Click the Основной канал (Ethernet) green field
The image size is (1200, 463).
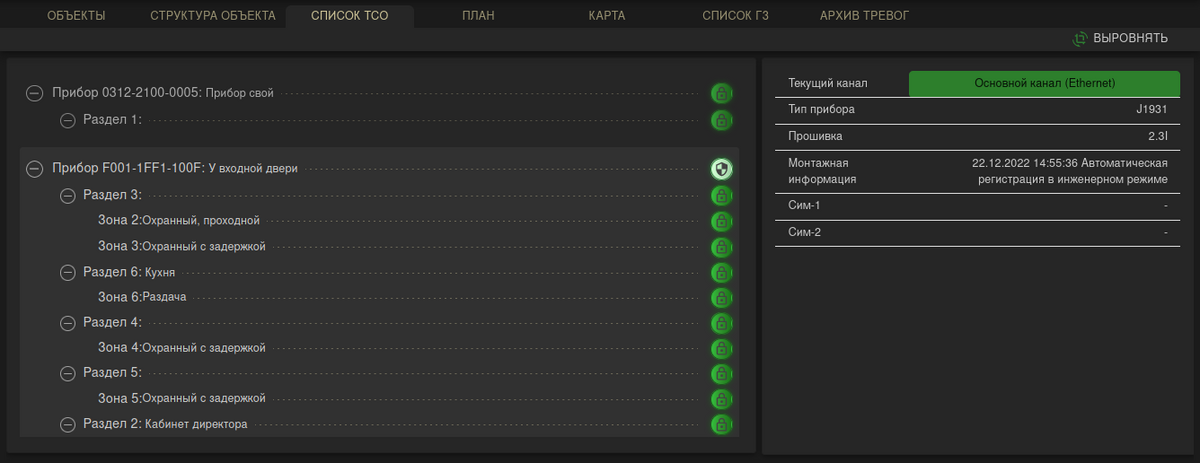click(x=1044, y=83)
